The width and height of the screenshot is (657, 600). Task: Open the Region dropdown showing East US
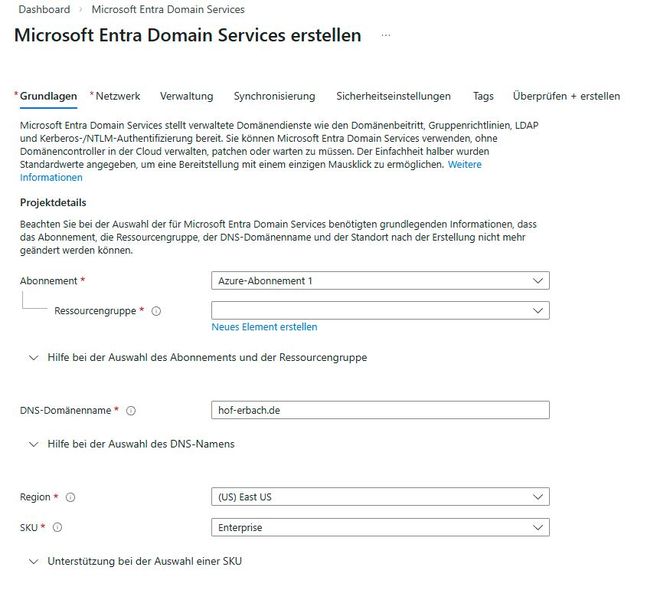pos(380,497)
